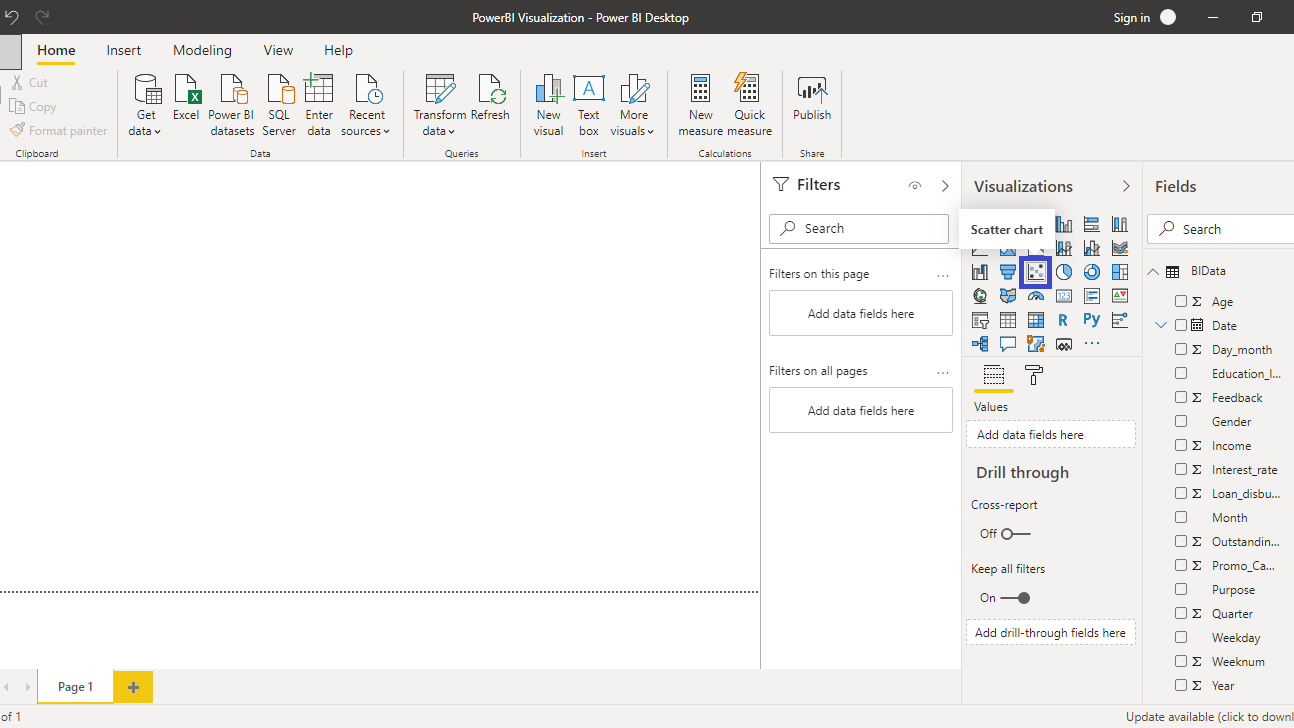The image size is (1294, 728).
Task: Choose the Multi-row card visual
Action: pos(1092,296)
